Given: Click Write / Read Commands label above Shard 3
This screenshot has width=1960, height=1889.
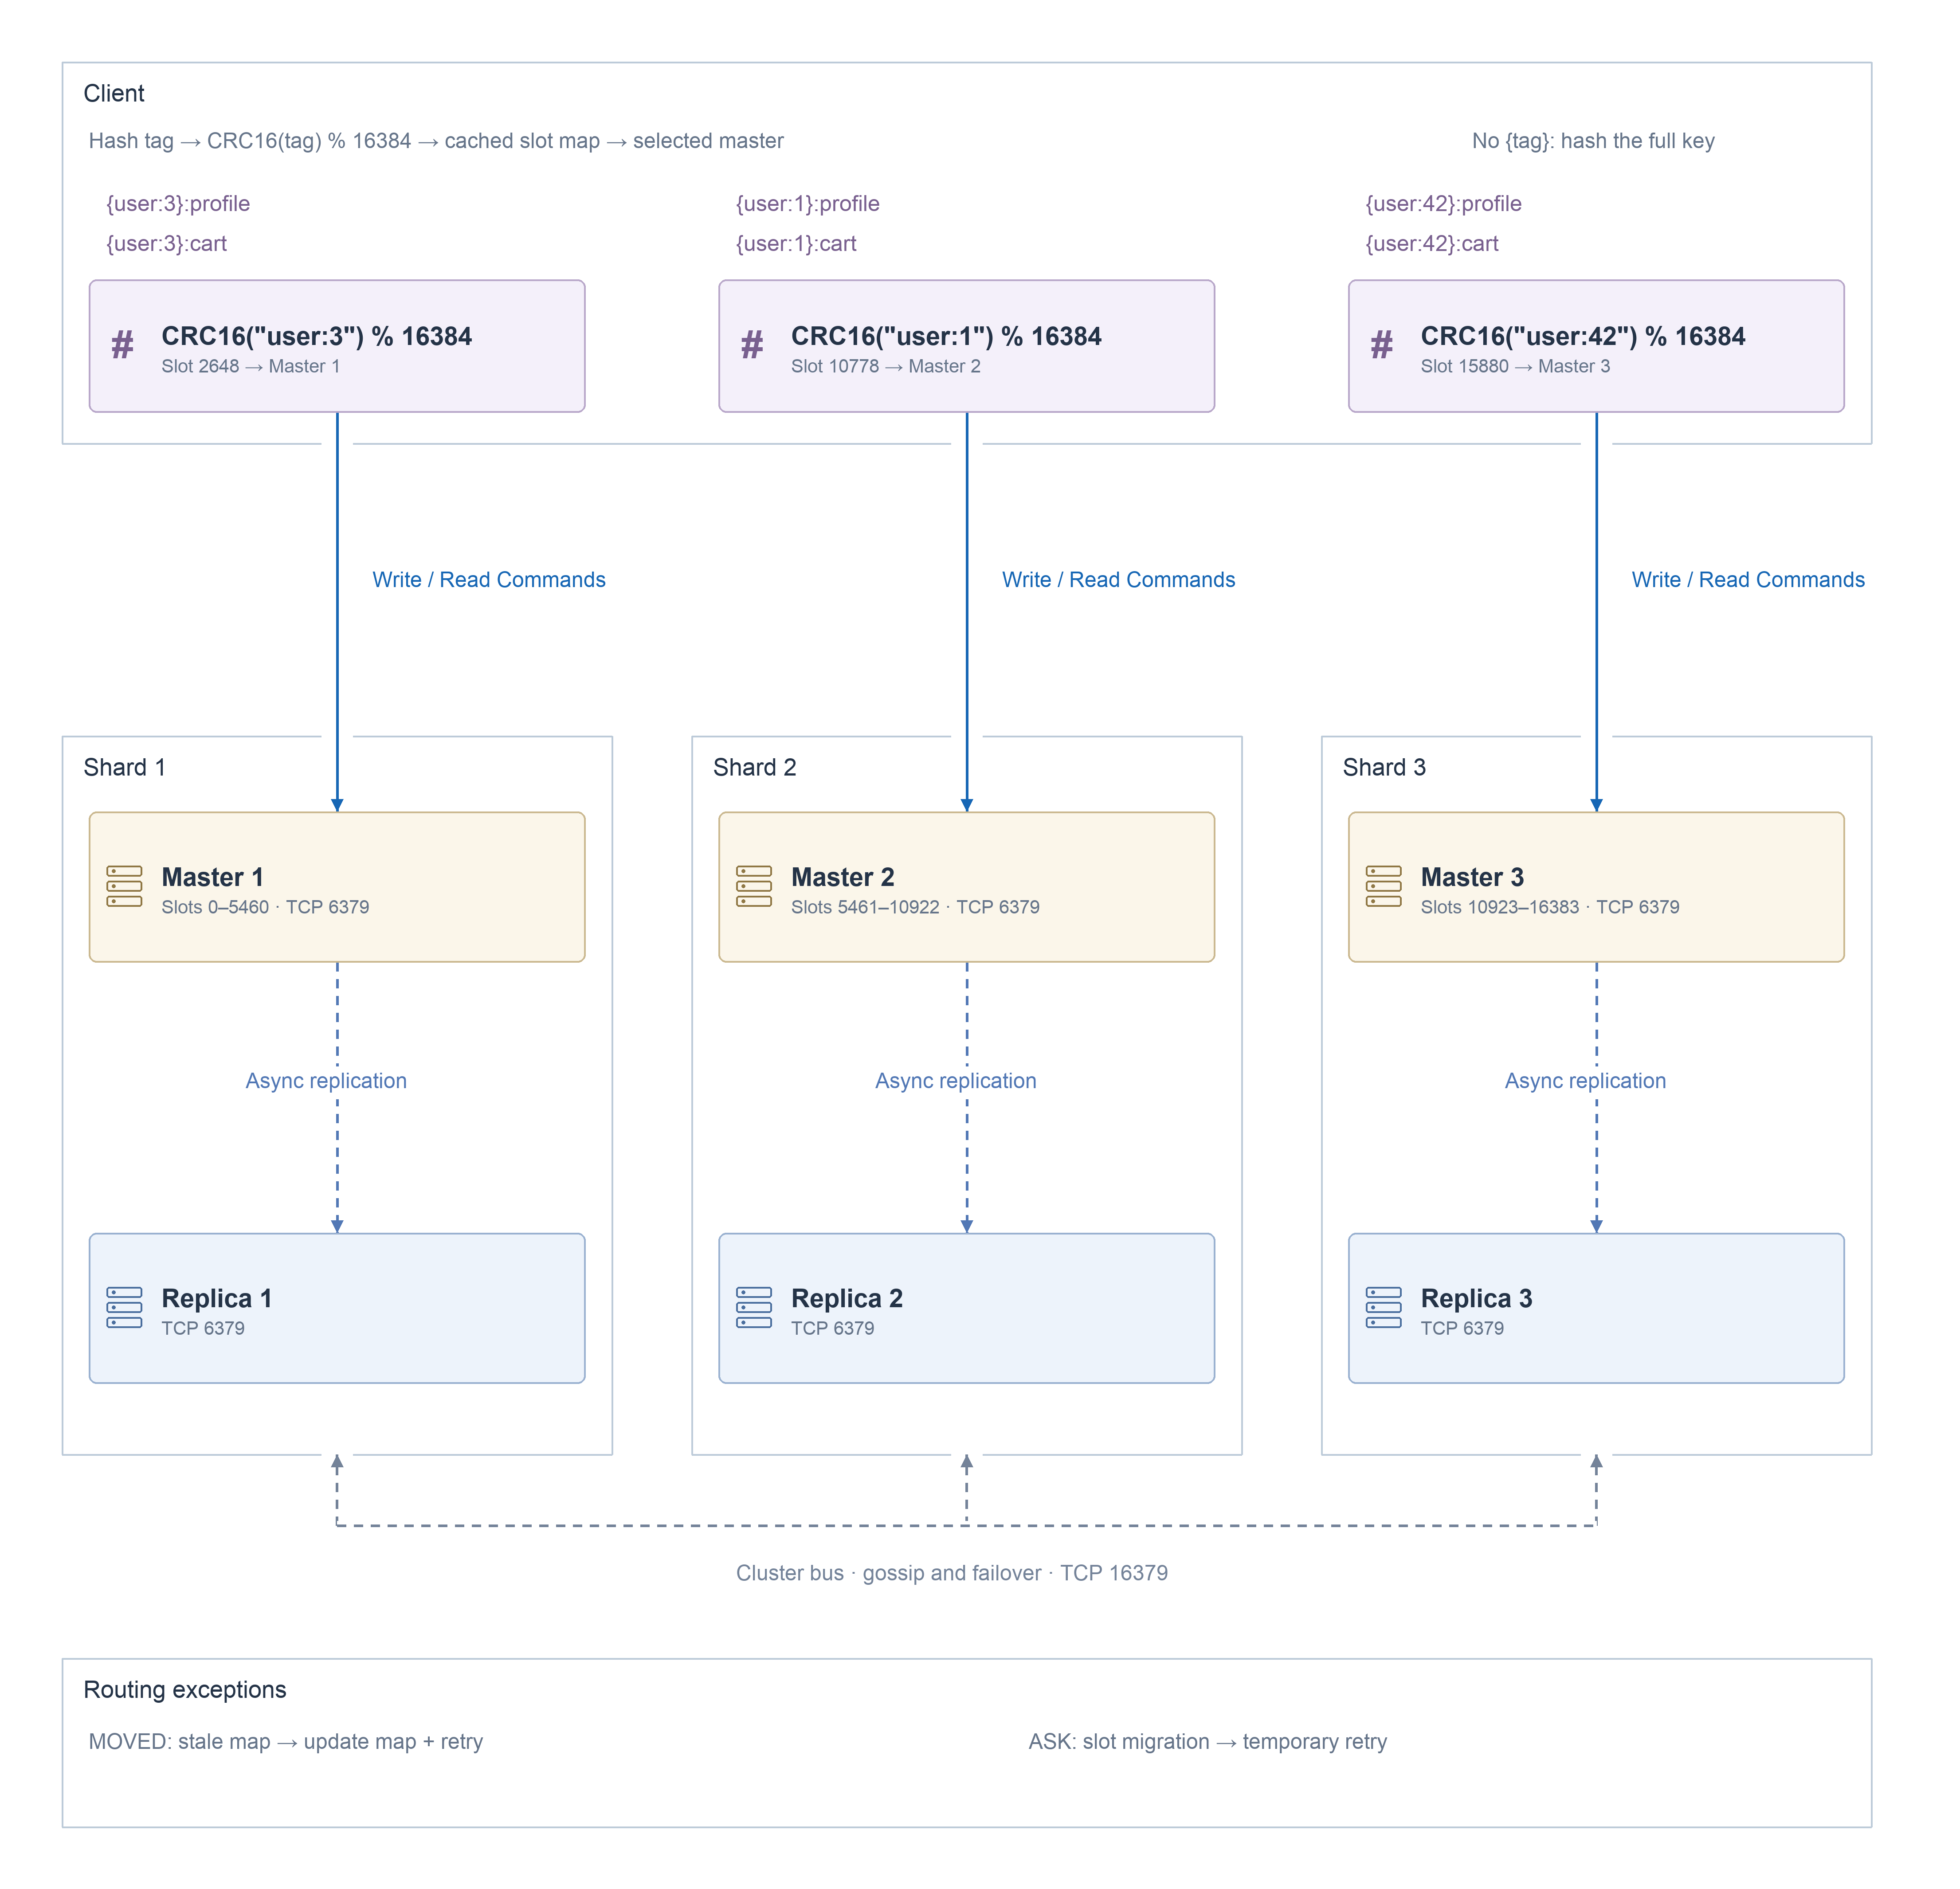Looking at the screenshot, I should click(x=1749, y=580).
